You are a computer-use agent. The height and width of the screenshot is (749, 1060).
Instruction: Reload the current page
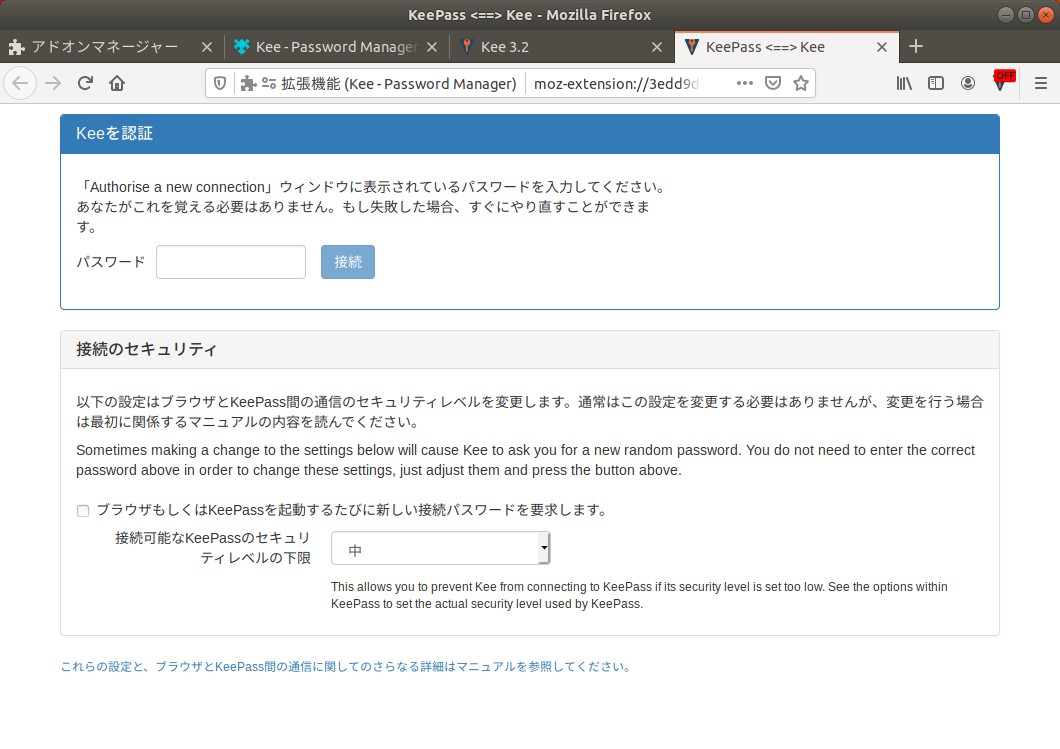85,84
